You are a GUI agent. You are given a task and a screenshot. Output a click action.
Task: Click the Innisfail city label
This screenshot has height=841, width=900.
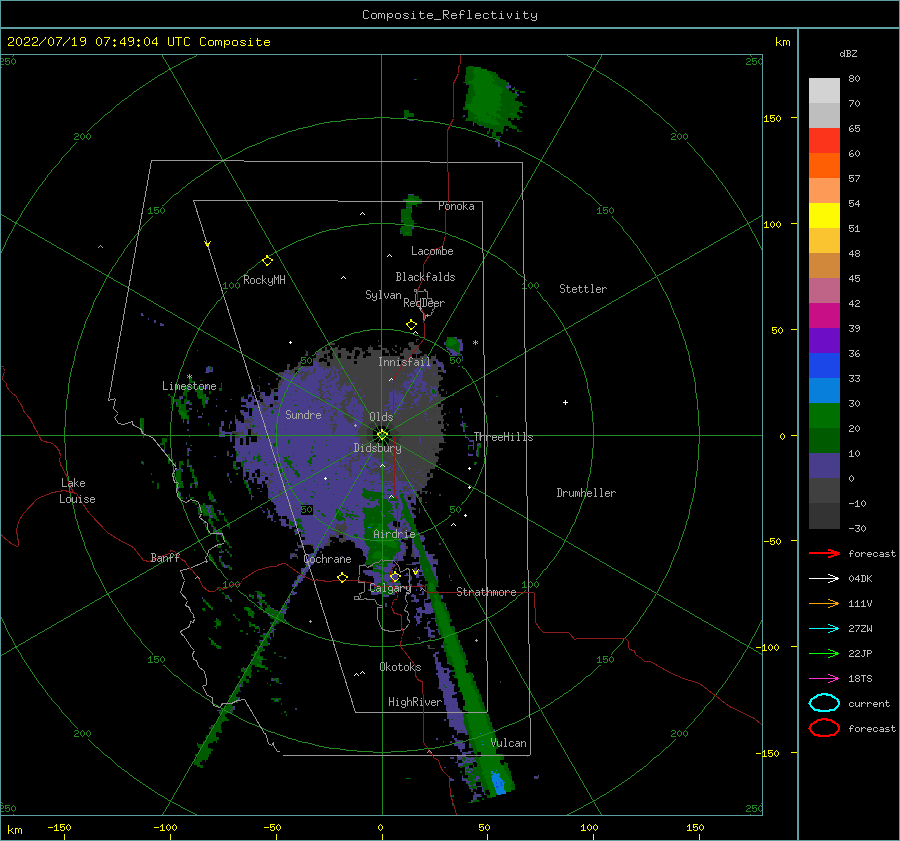[x=404, y=362]
